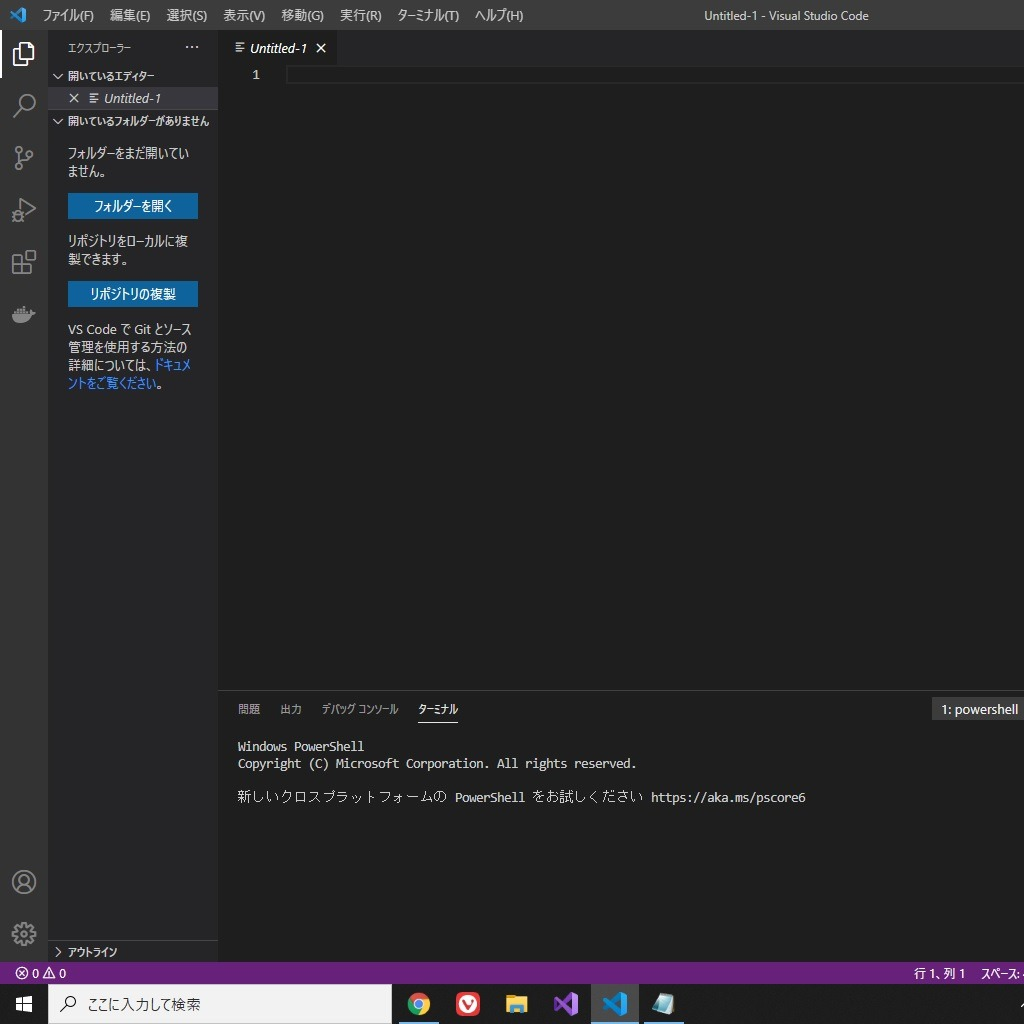Click the VS Code logo in title bar
The image size is (1024, 1024).
click(x=18, y=14)
